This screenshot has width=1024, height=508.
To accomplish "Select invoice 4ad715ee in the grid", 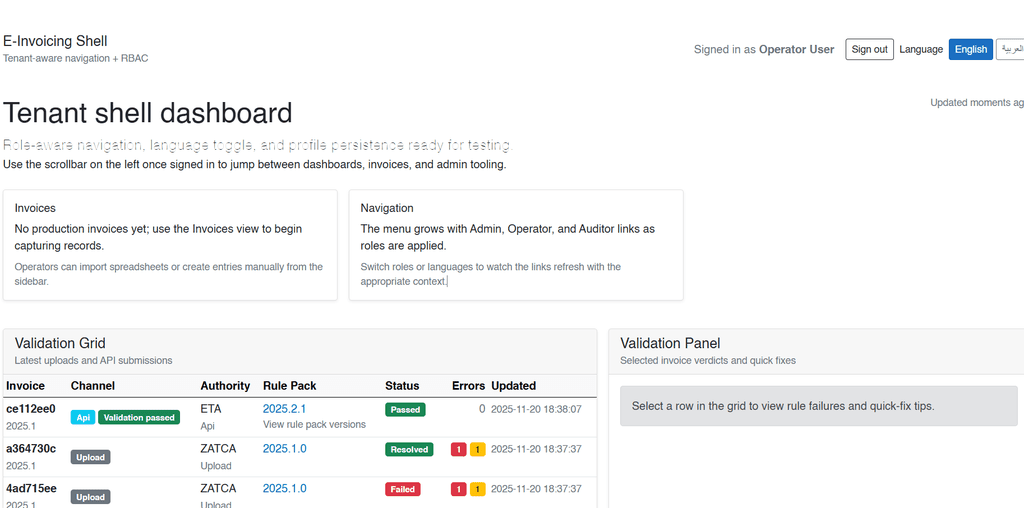I will (x=31, y=489).
